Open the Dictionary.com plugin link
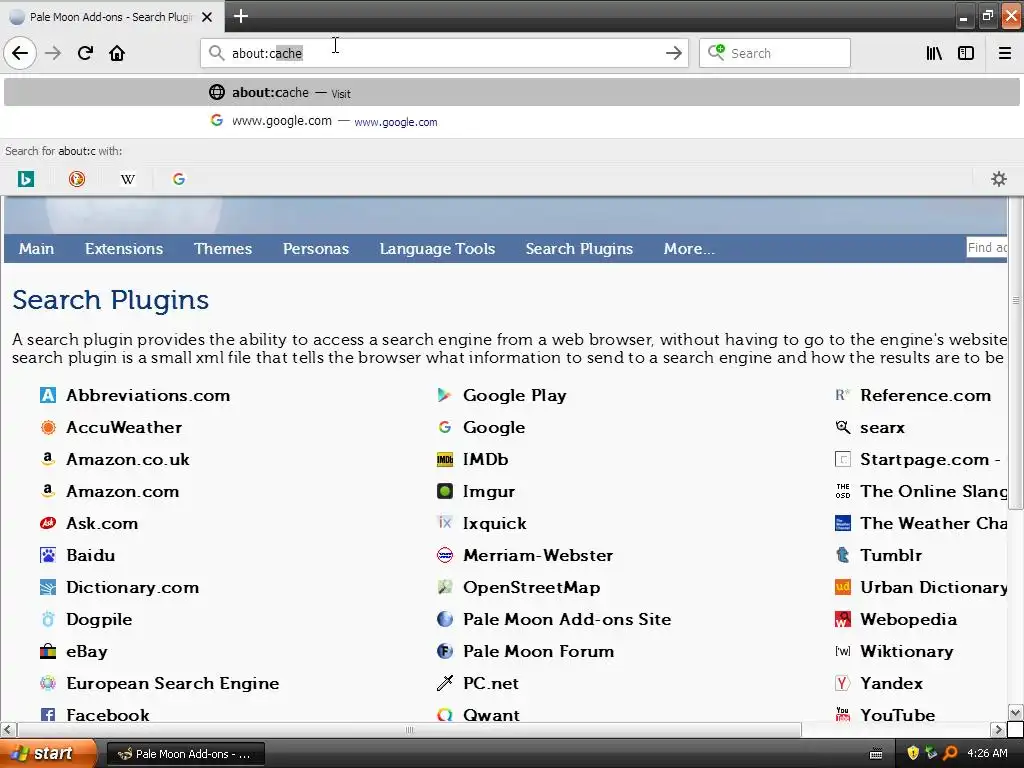This screenshot has width=1024, height=768. click(133, 587)
